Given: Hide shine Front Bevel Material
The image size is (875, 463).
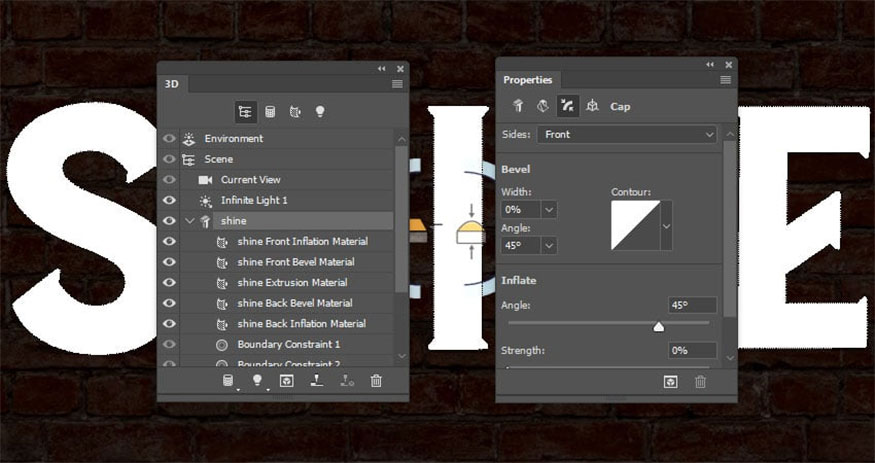Looking at the screenshot, I should pos(169,262).
